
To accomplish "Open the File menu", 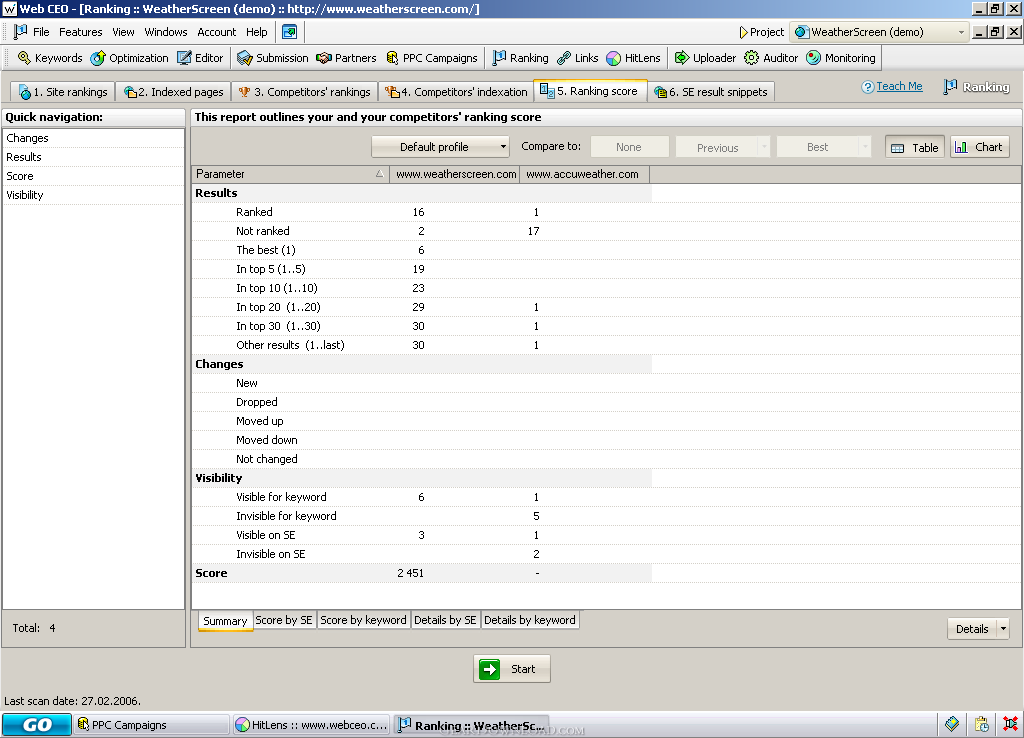I will click(x=41, y=32).
